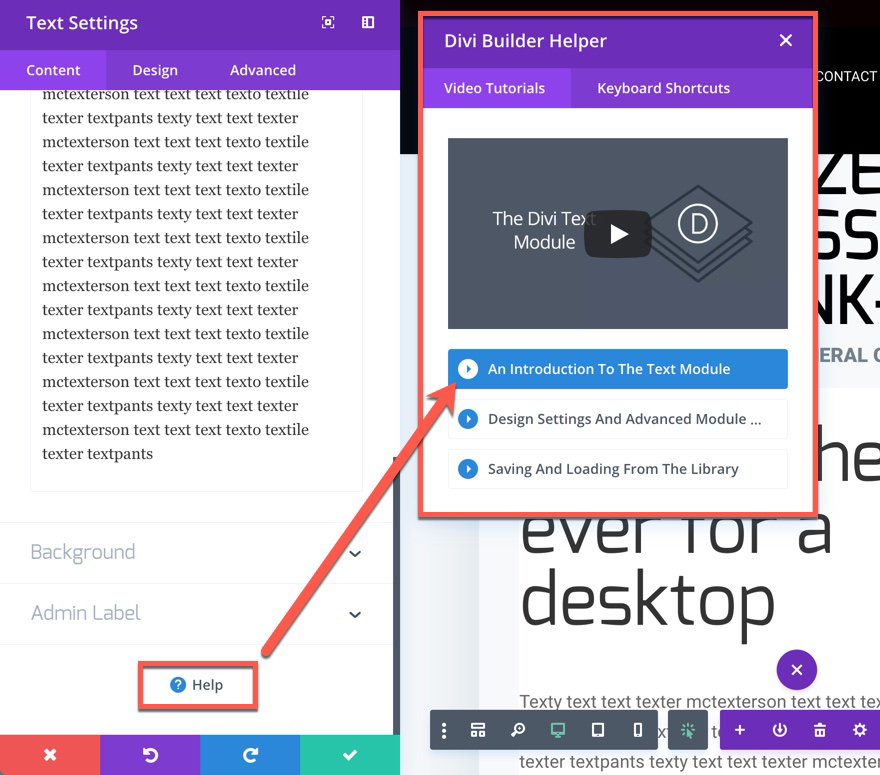880x775 pixels.
Task: Open three-dot builder options menu
Action: coord(445,731)
